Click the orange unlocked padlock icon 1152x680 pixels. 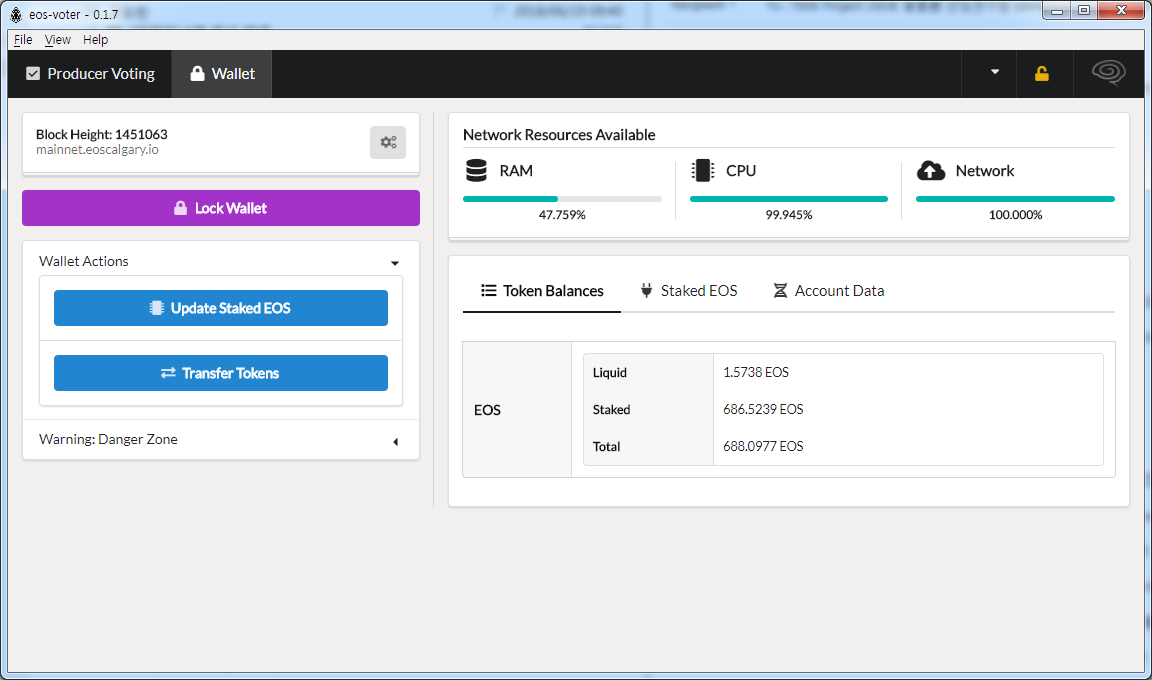coord(1042,73)
